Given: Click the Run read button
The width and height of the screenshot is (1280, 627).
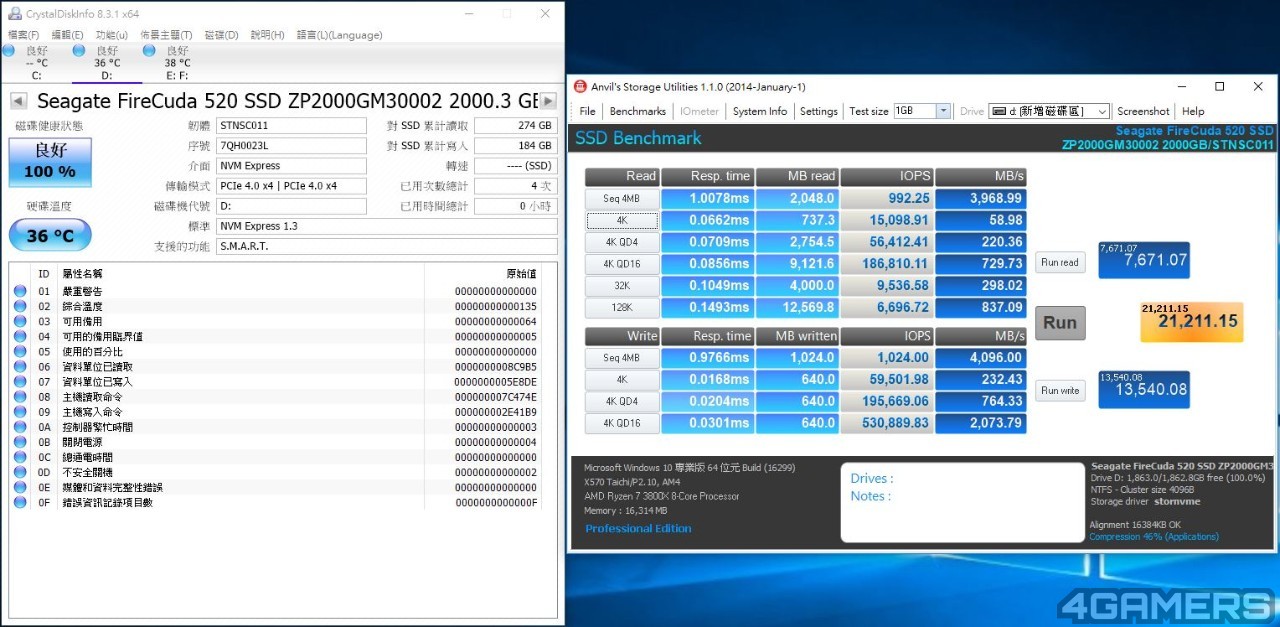Looking at the screenshot, I should [x=1060, y=262].
